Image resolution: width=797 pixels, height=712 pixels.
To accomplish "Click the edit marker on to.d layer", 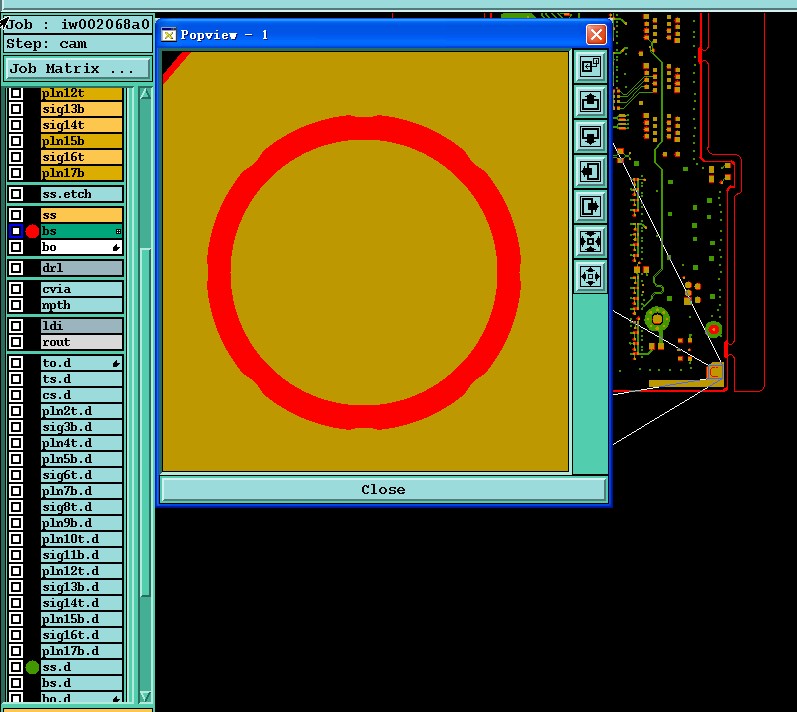I will (x=116, y=363).
